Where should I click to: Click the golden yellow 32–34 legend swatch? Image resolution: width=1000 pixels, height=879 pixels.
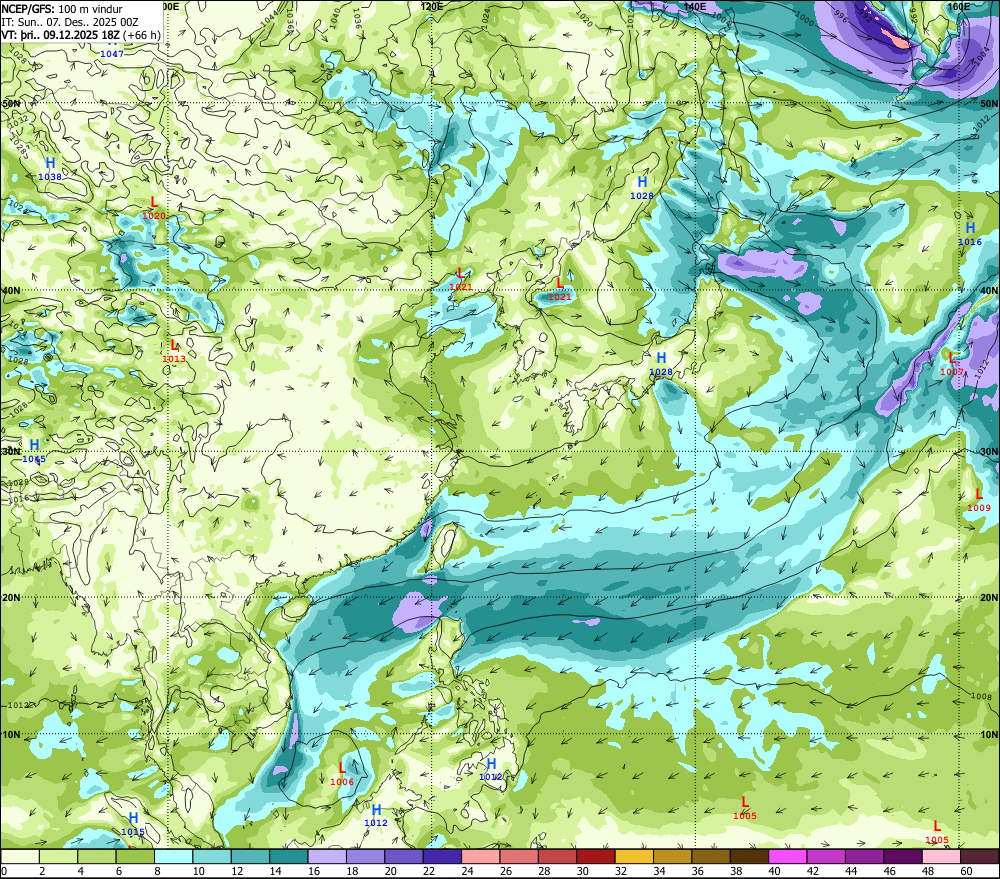[634, 856]
